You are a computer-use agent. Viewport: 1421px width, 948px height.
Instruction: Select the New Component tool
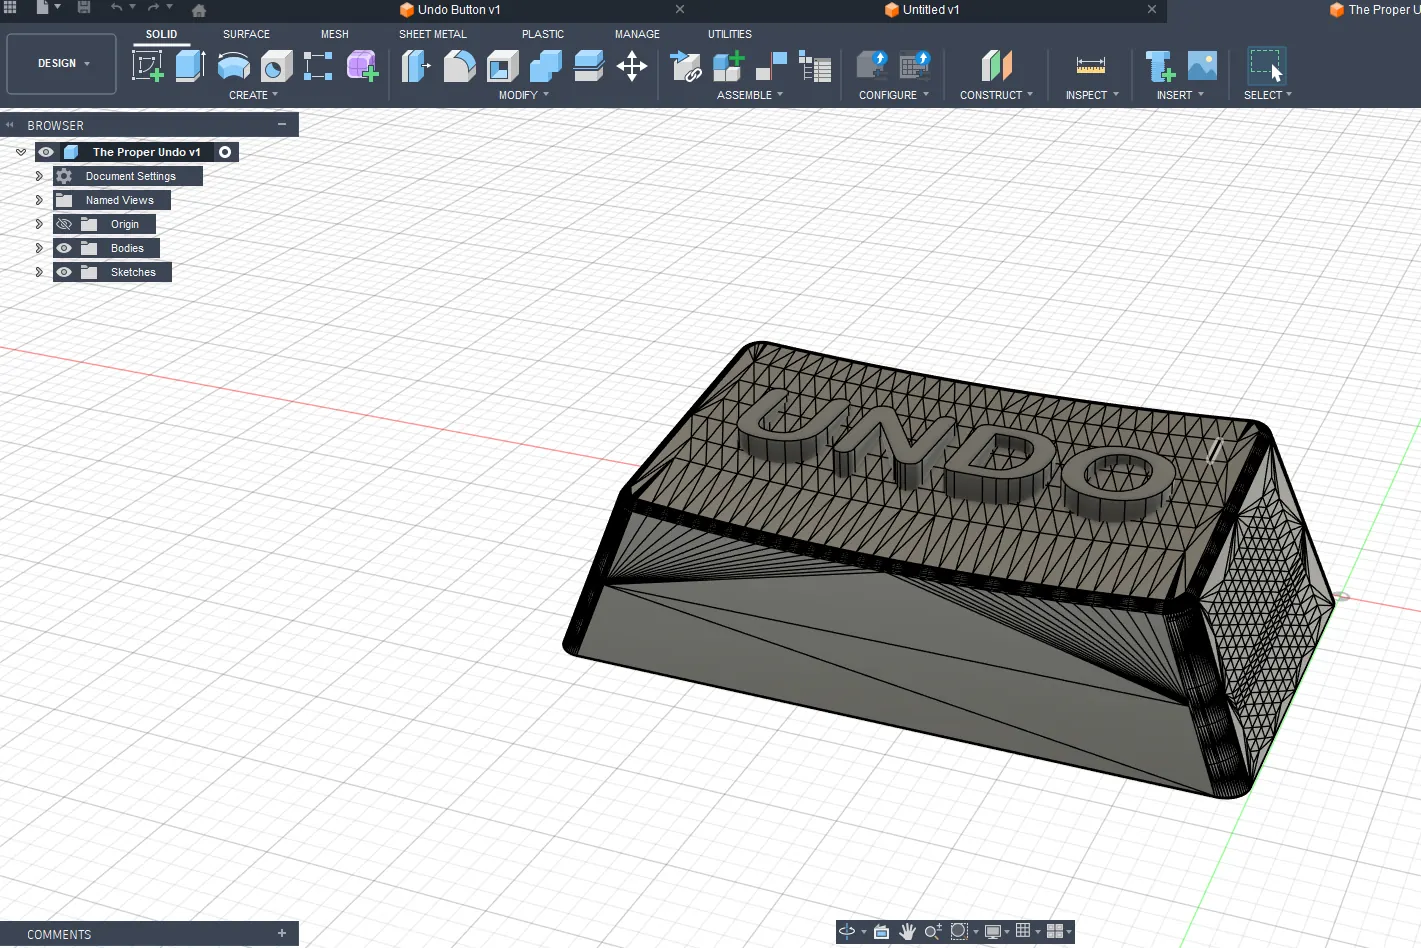[x=728, y=66]
